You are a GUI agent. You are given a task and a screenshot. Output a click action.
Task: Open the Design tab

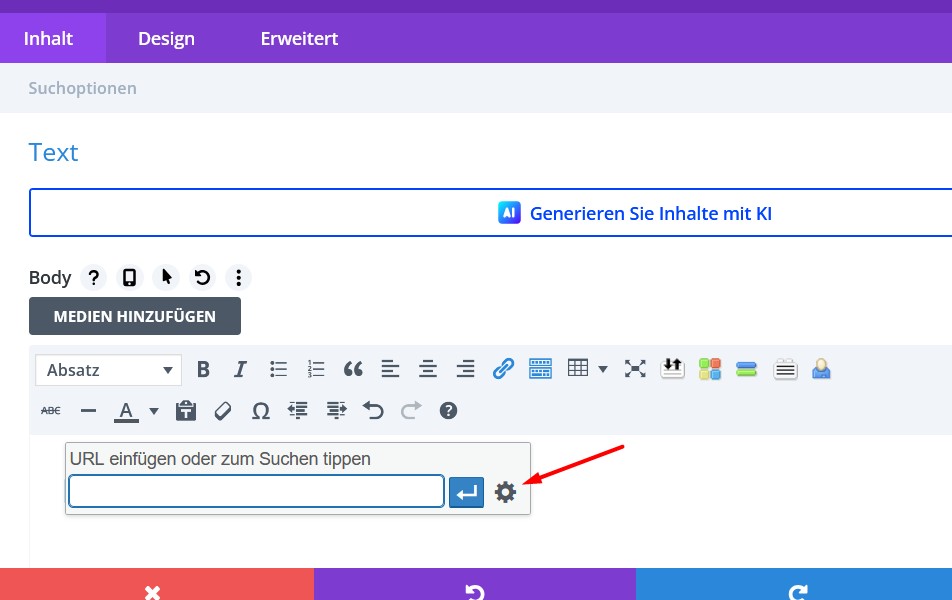[x=166, y=38]
